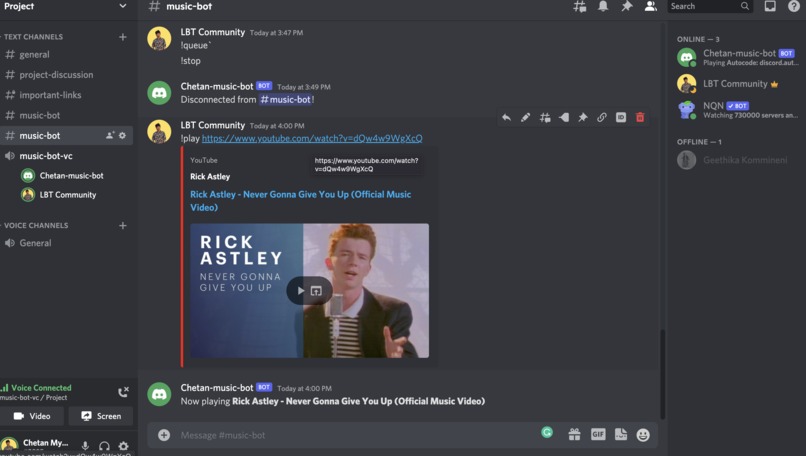The width and height of the screenshot is (806, 456).
Task: Open help question mark icon
Action: tap(793, 6)
